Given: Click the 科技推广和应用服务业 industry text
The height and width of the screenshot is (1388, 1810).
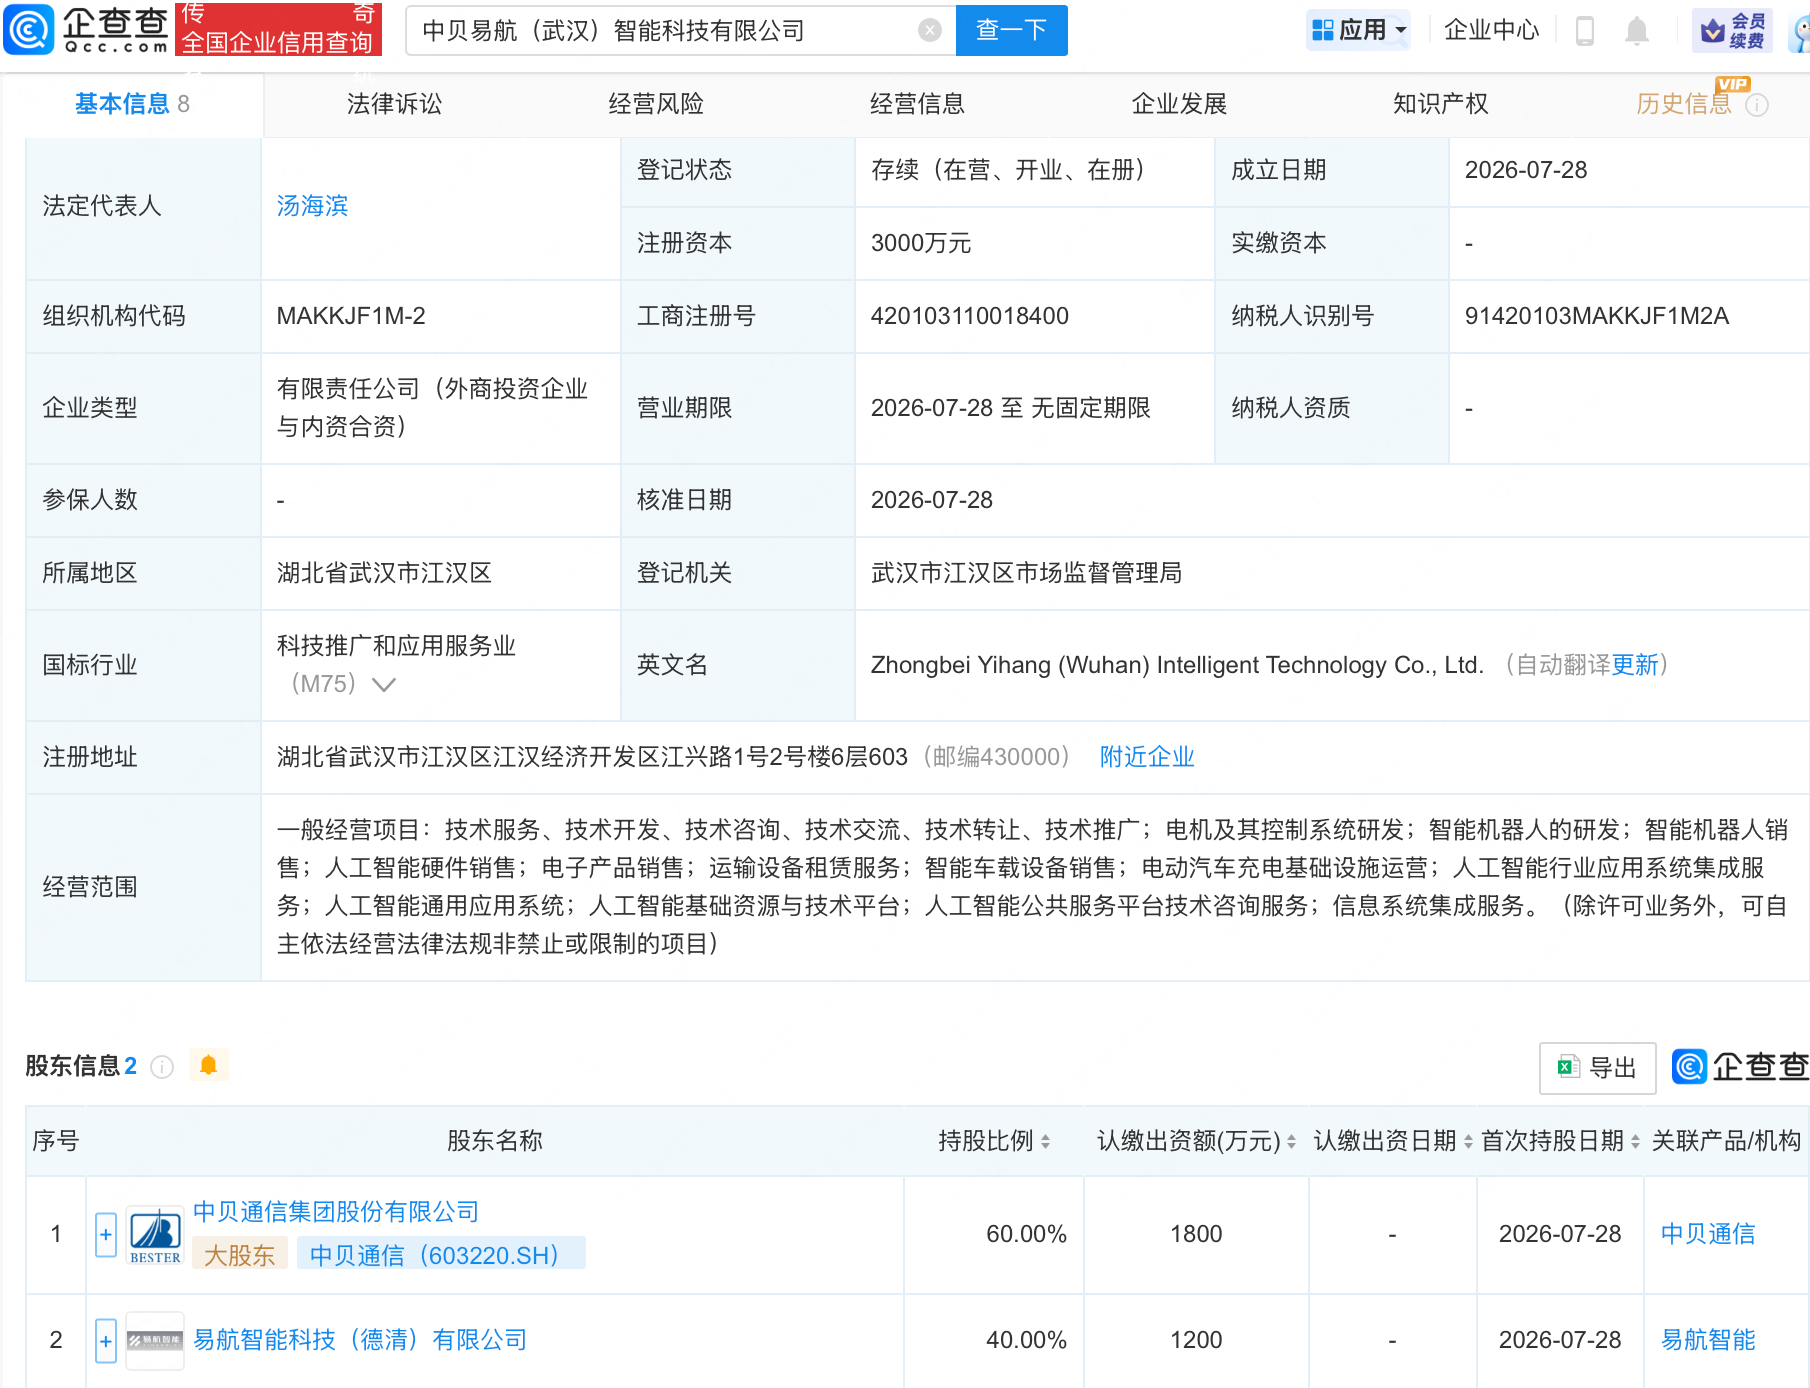Looking at the screenshot, I should coord(396,646).
